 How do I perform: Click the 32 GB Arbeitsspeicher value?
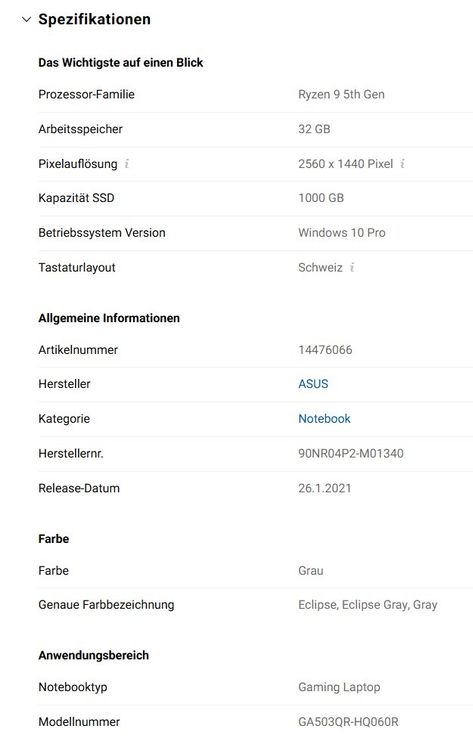point(314,129)
